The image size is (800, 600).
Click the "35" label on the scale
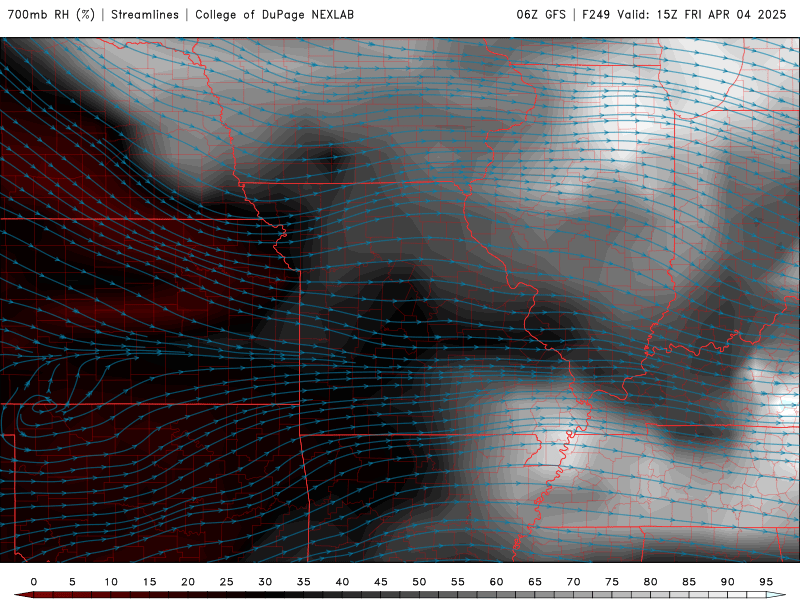304,582
